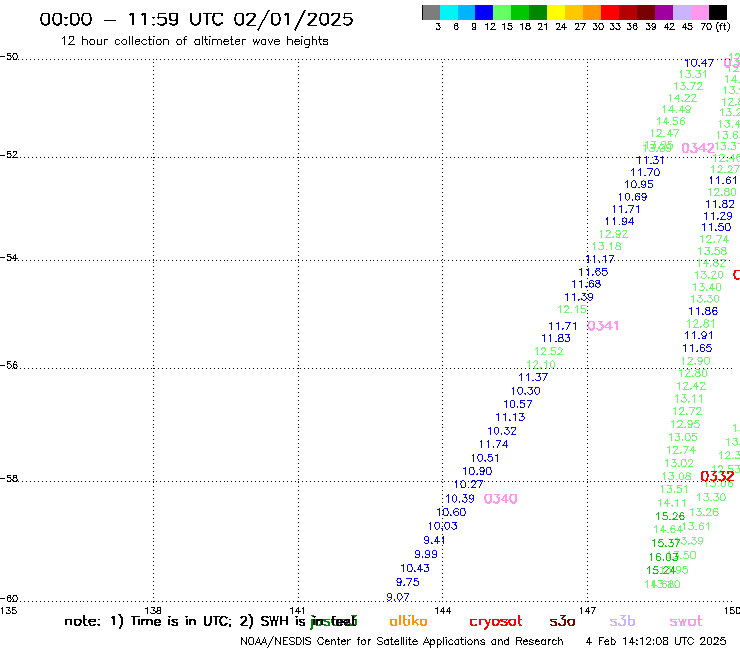Click the wave height value '11.68'
This screenshot has height=650, width=740.
click(586, 284)
